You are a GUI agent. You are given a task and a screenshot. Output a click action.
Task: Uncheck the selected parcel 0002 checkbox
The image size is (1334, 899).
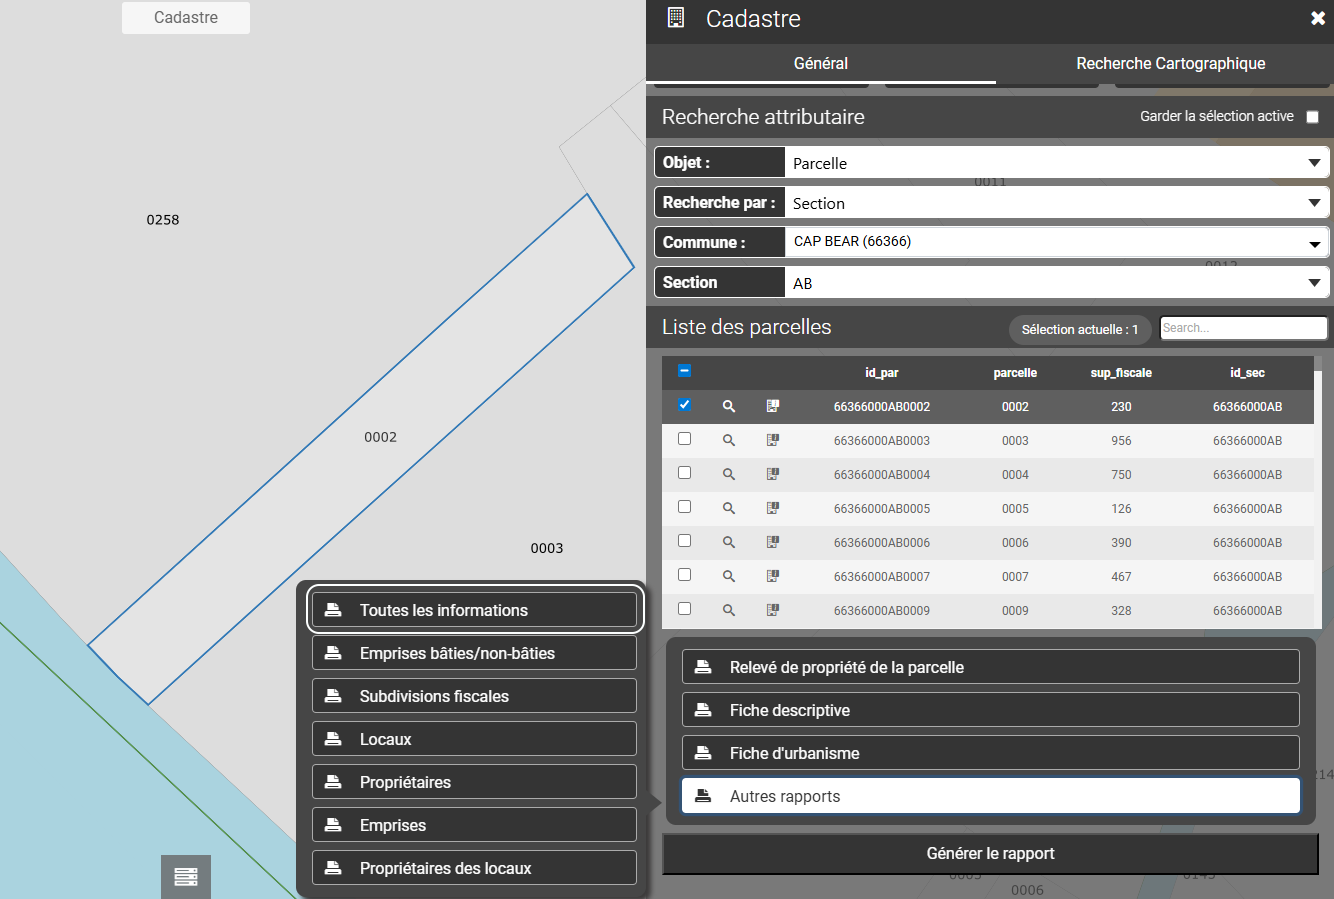[684, 405]
